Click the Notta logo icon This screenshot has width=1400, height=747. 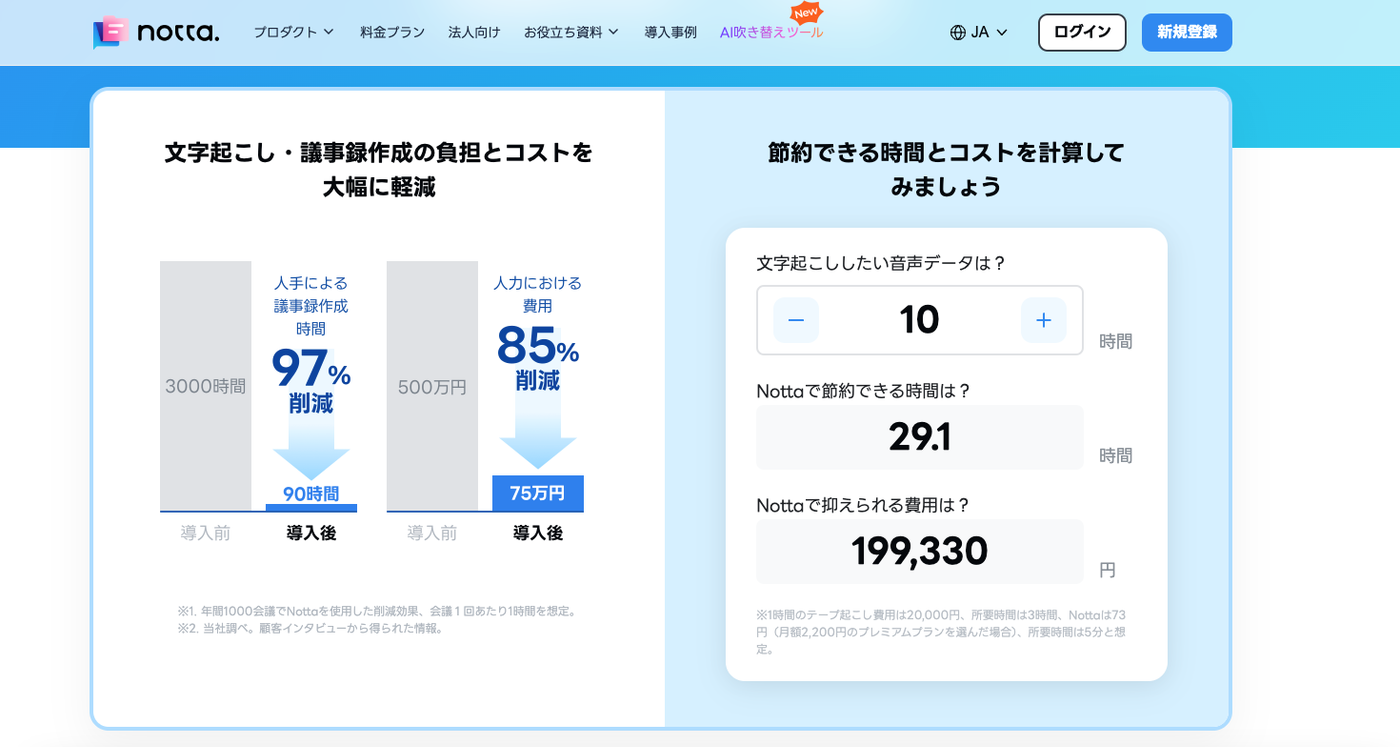110,32
